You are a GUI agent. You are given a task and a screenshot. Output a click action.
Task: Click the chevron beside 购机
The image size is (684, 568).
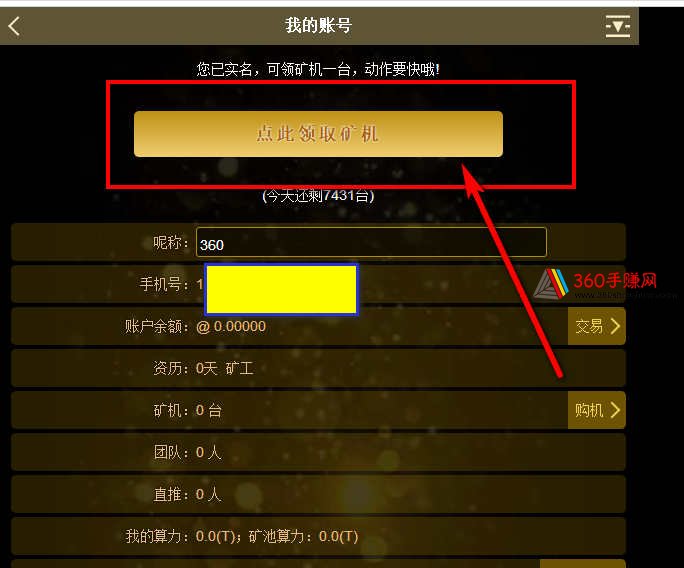(x=615, y=410)
